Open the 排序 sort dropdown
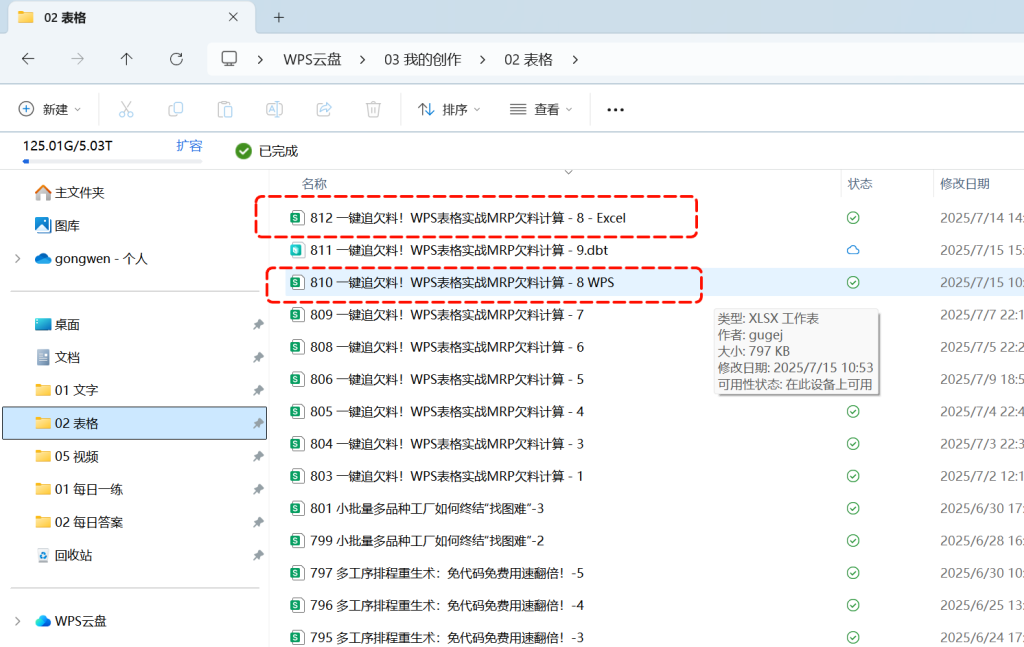Image resolution: width=1024 pixels, height=647 pixels. pos(449,110)
